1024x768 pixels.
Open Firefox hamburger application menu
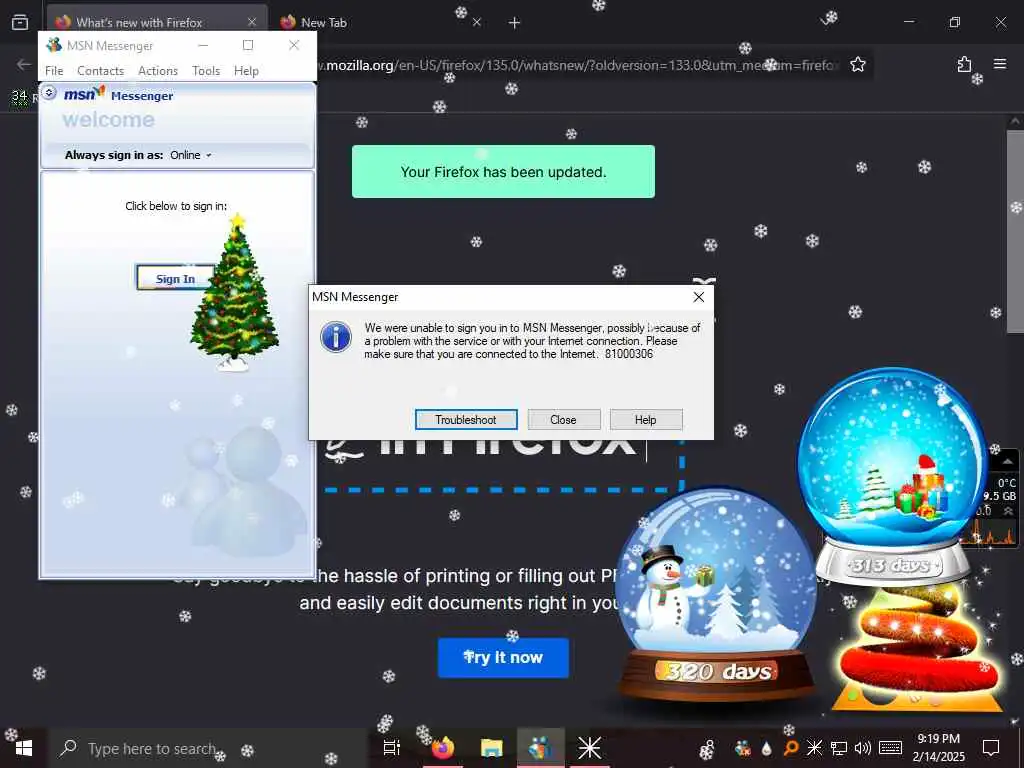[x=1000, y=64]
